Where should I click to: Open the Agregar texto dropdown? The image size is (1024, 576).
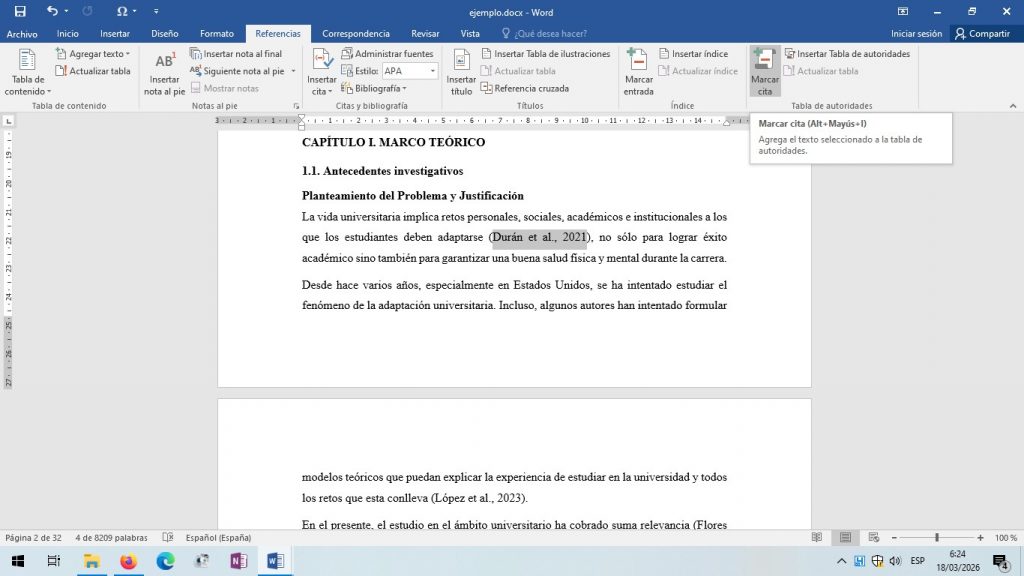click(x=93, y=54)
